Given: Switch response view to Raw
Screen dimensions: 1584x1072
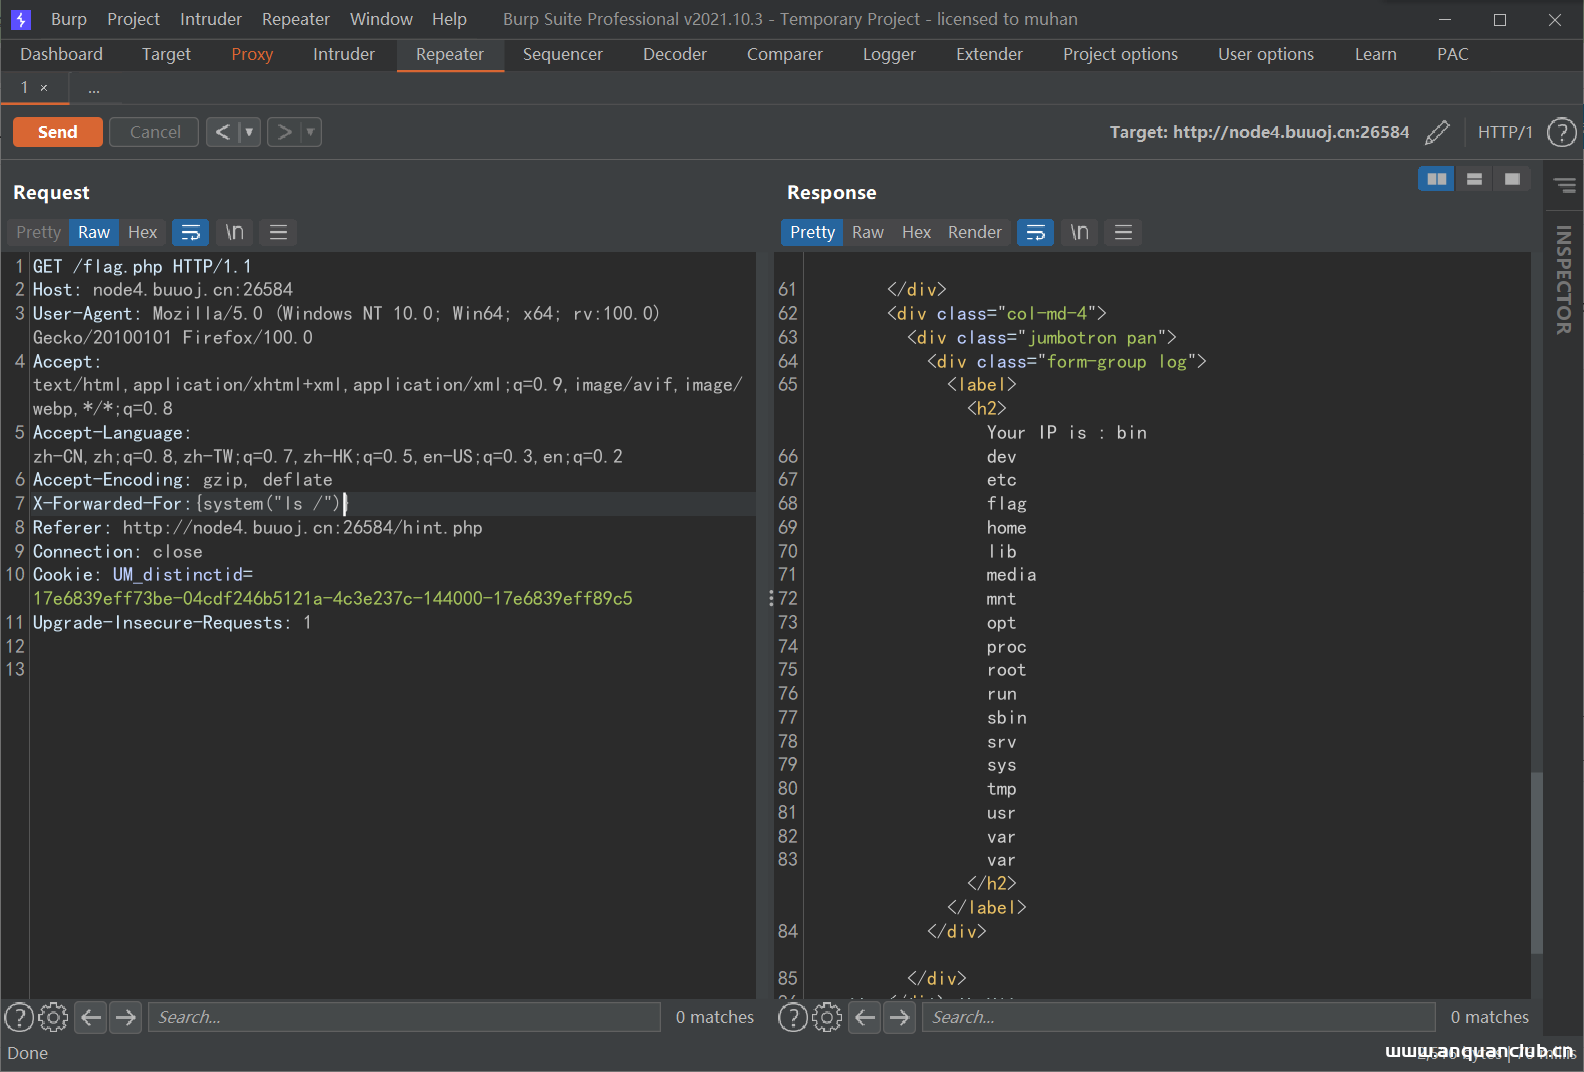Looking at the screenshot, I should tap(868, 232).
